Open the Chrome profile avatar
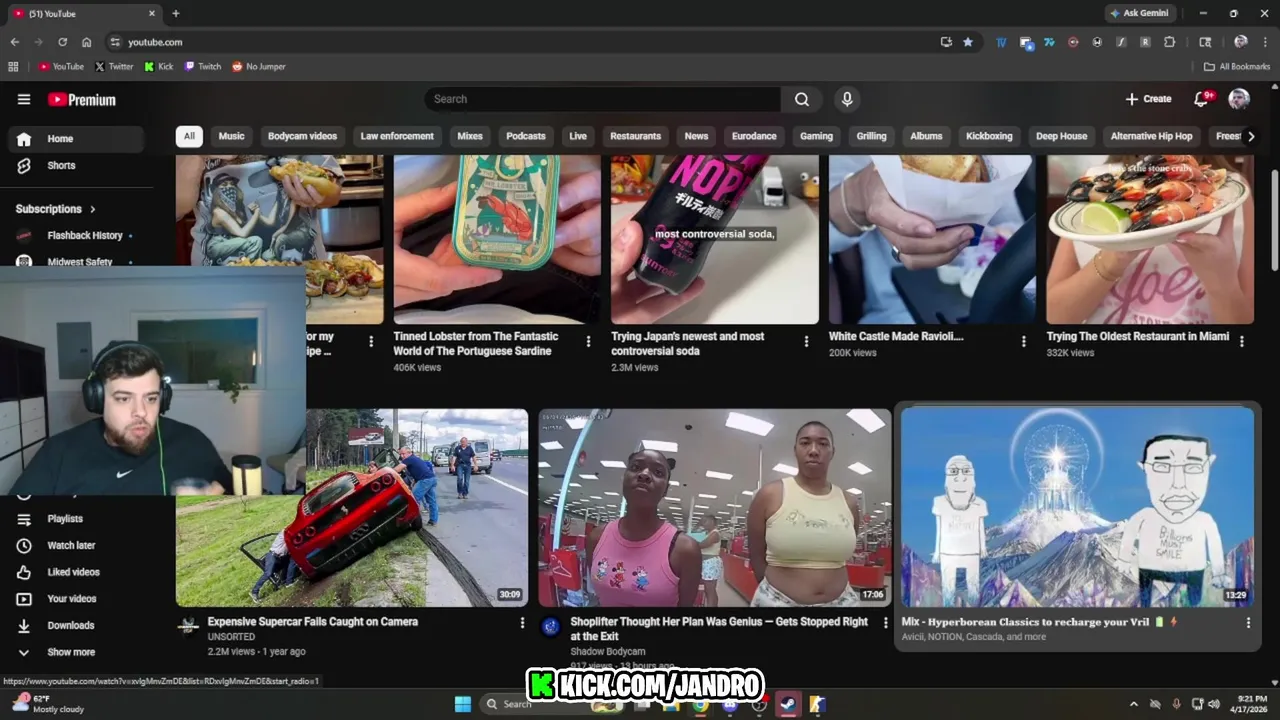Screen dimensions: 1280x720 point(1241,42)
